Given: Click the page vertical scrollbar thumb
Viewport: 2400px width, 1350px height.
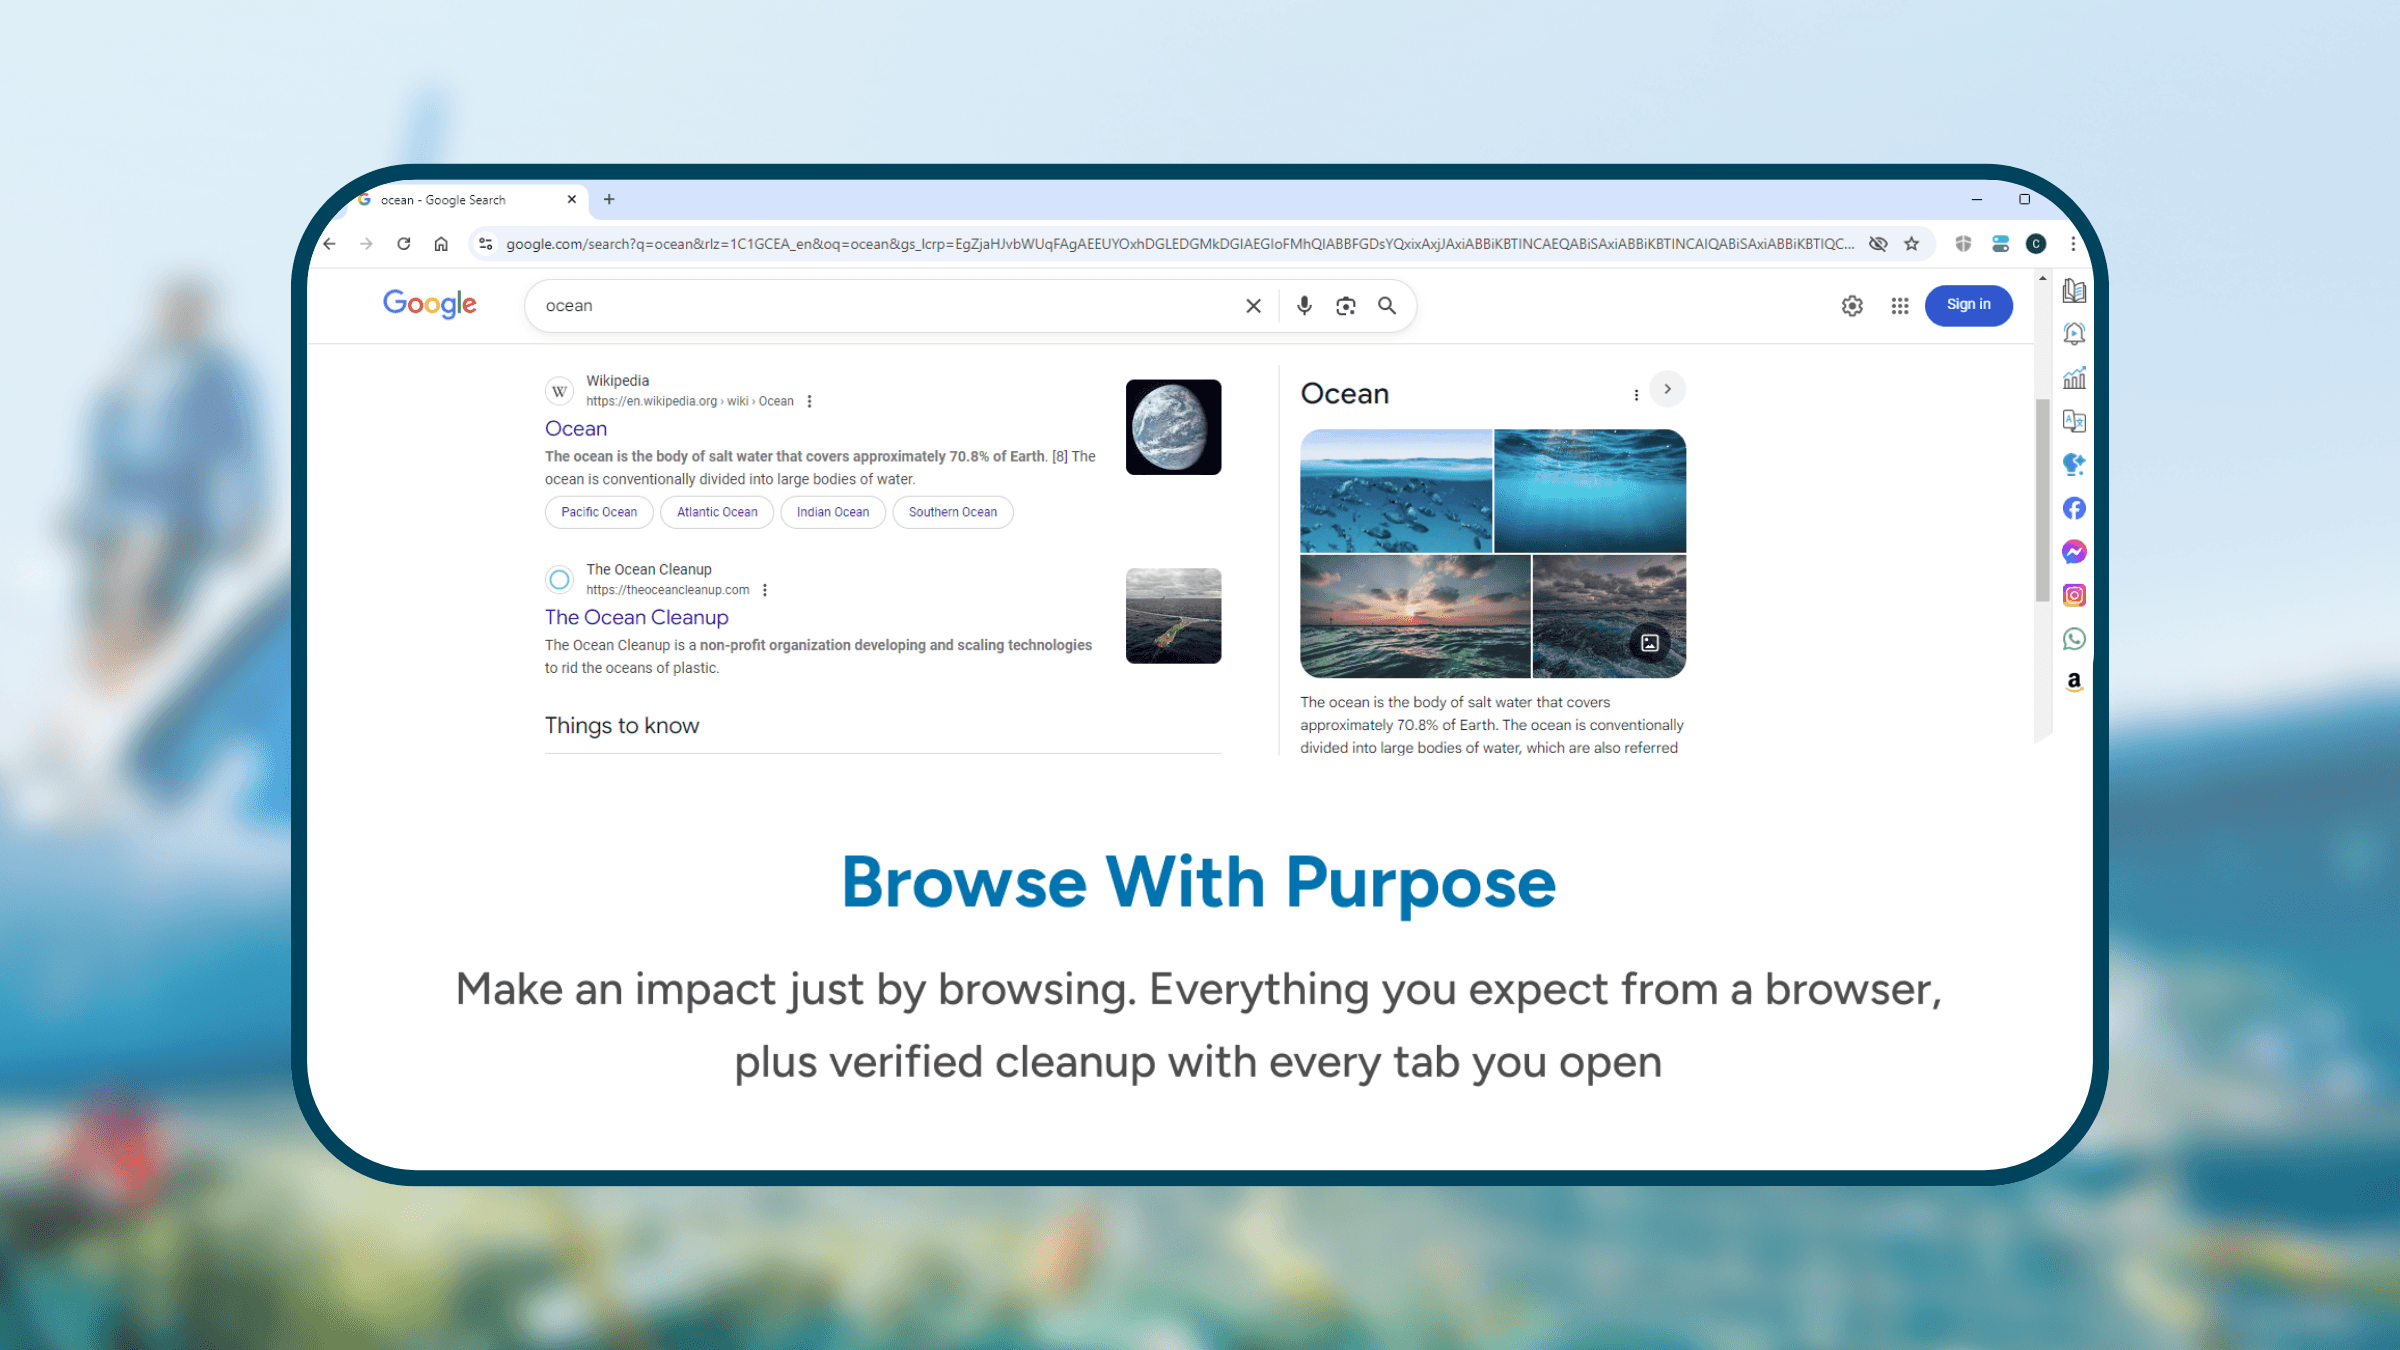Looking at the screenshot, I should (x=2042, y=500).
